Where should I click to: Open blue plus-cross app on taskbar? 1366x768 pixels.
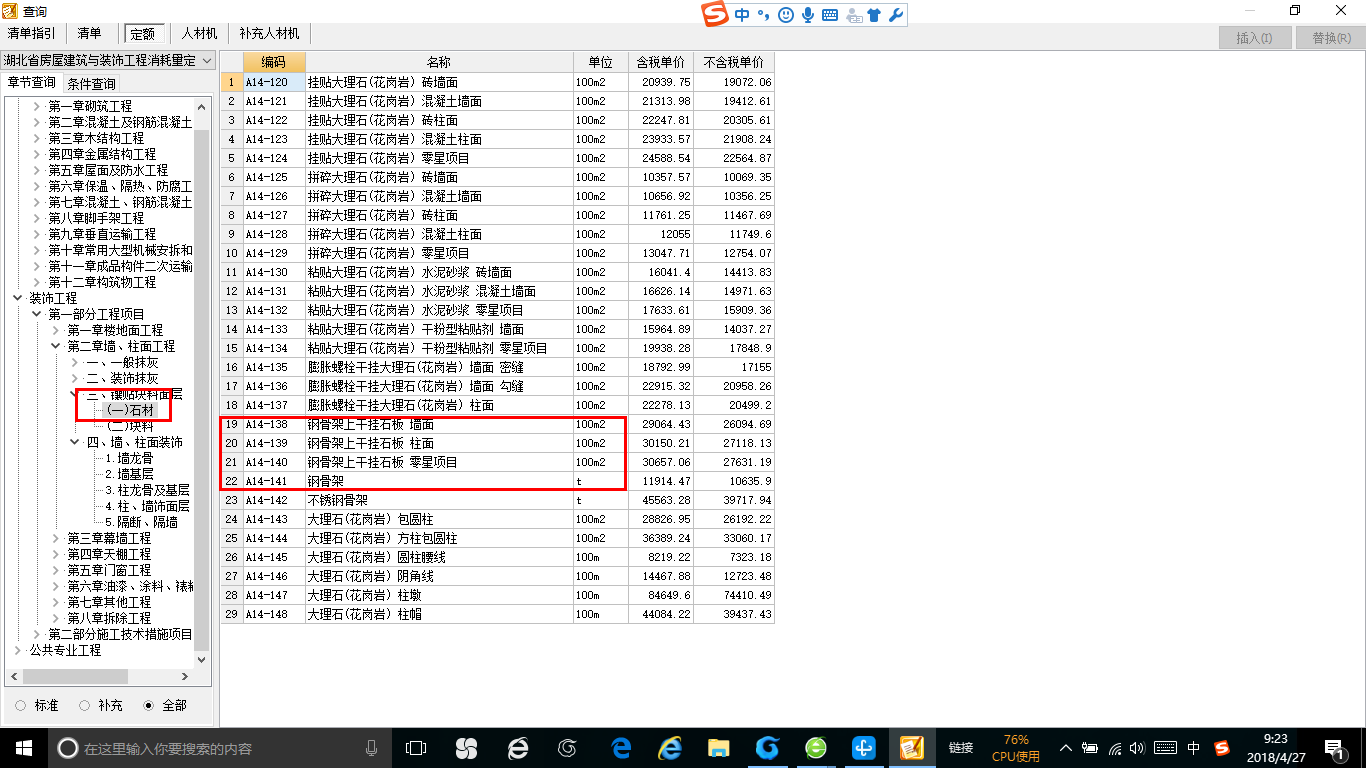pos(864,748)
